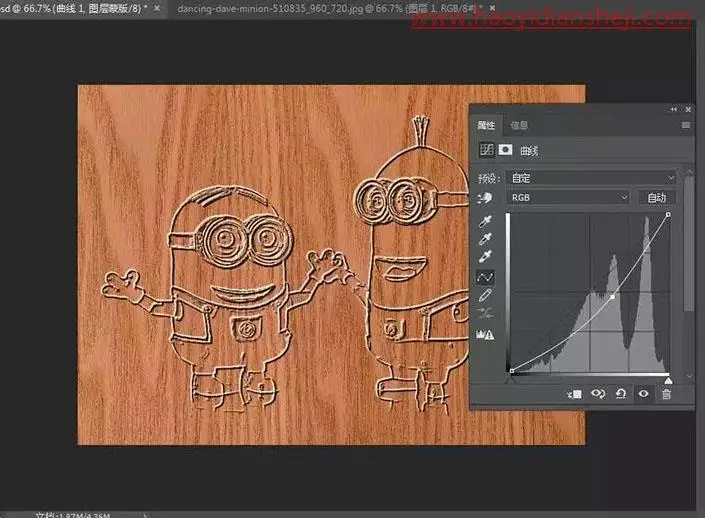Select the Curves adjustment icon in Properties

(x=486, y=150)
